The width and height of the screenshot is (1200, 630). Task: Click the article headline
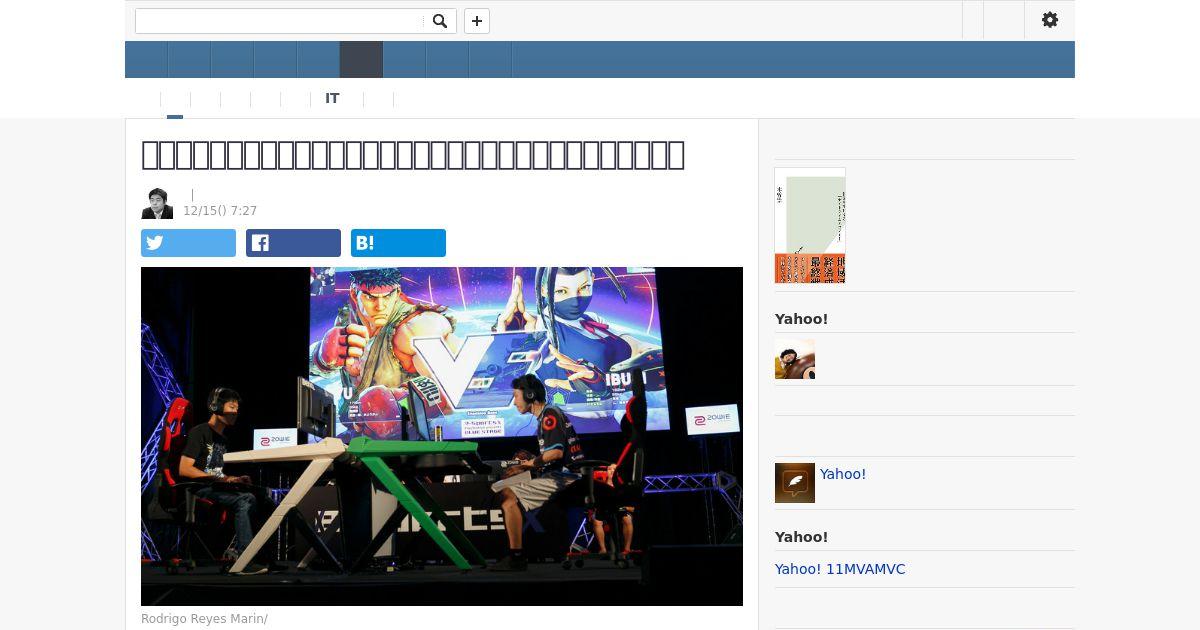[x=413, y=154]
